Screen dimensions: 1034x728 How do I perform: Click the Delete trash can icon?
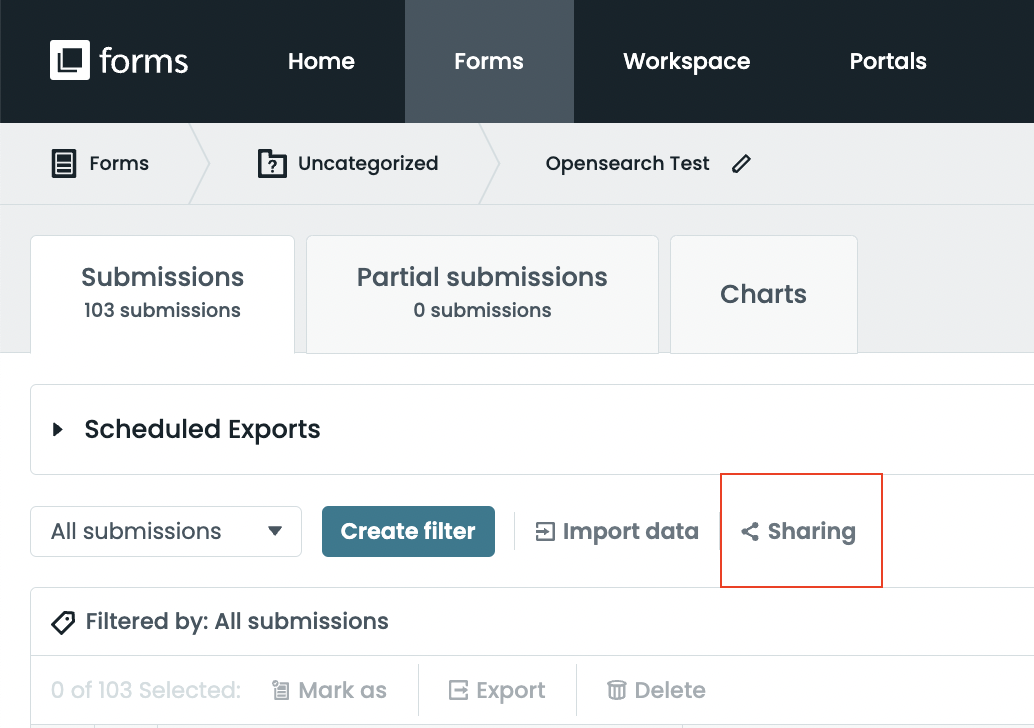tap(617, 690)
